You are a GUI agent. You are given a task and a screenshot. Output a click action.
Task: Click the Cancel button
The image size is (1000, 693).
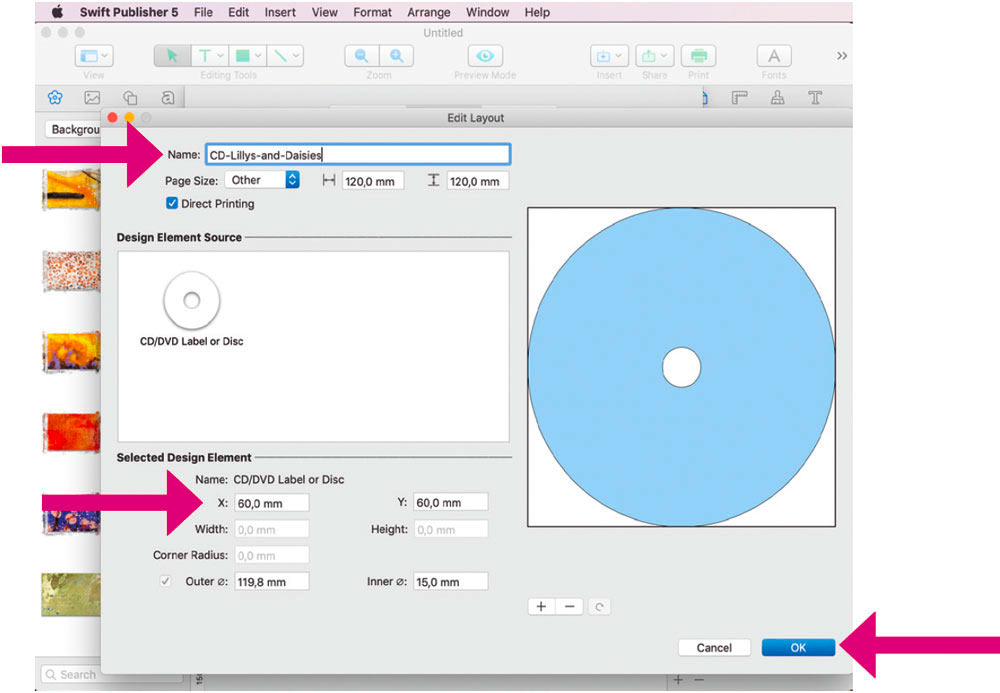714,648
